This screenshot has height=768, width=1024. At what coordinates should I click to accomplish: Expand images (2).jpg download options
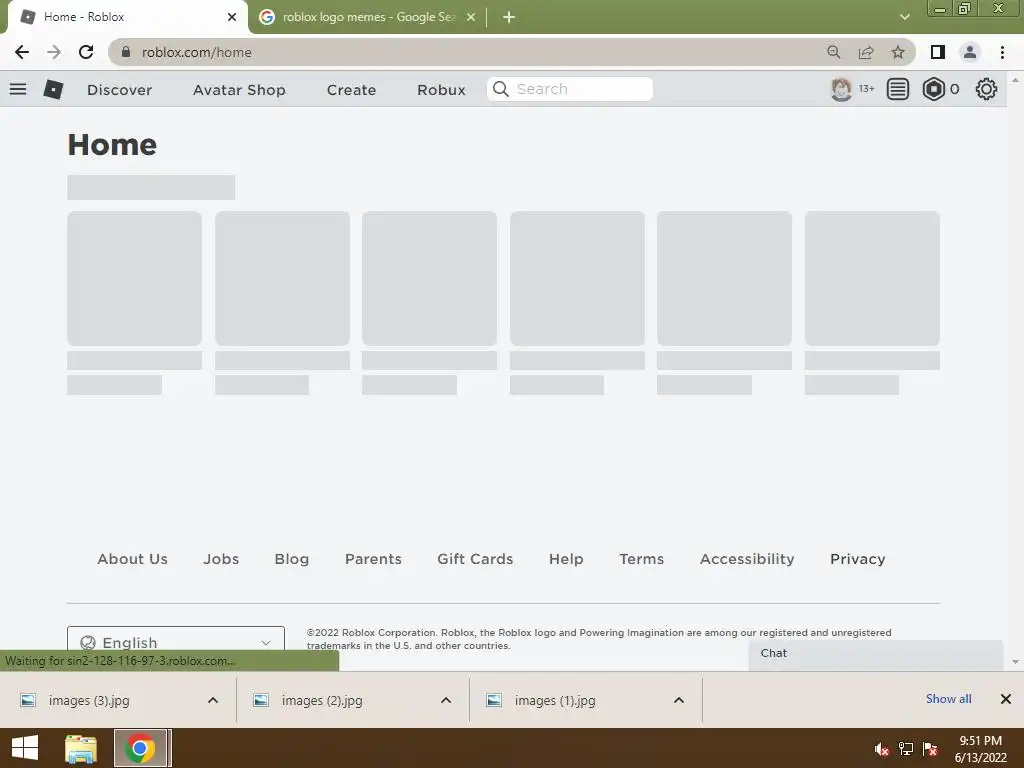[x=446, y=700]
